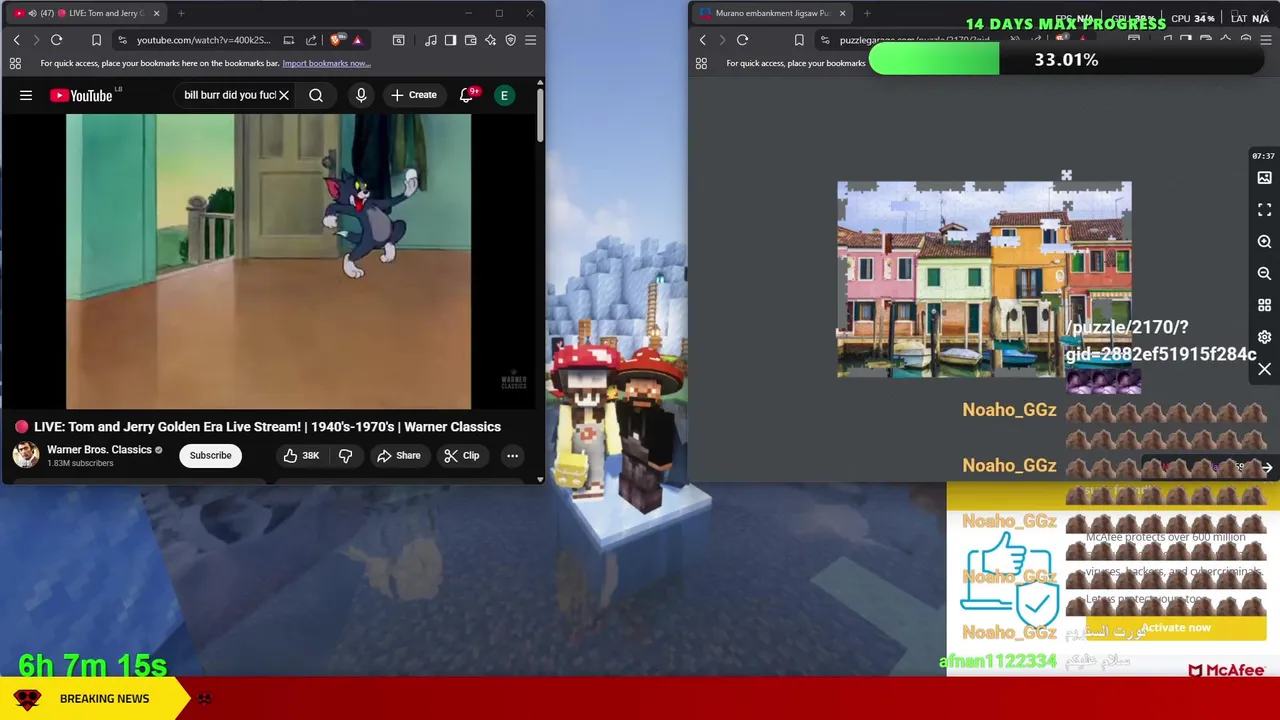The height and width of the screenshot is (720, 1280).
Task: Click the youtube.com address bar URL
Action: point(203,40)
